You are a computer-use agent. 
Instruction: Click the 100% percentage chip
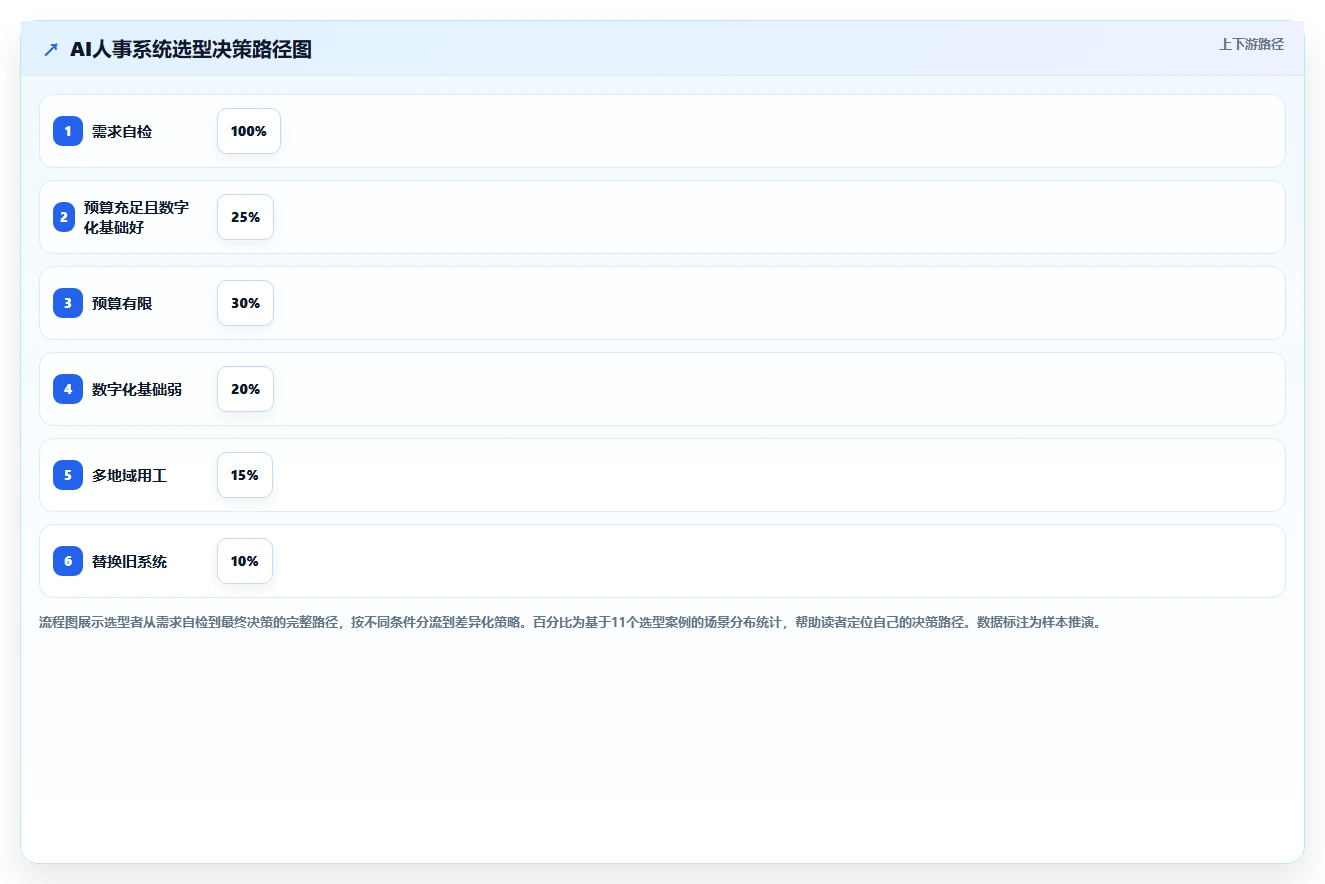(x=249, y=131)
